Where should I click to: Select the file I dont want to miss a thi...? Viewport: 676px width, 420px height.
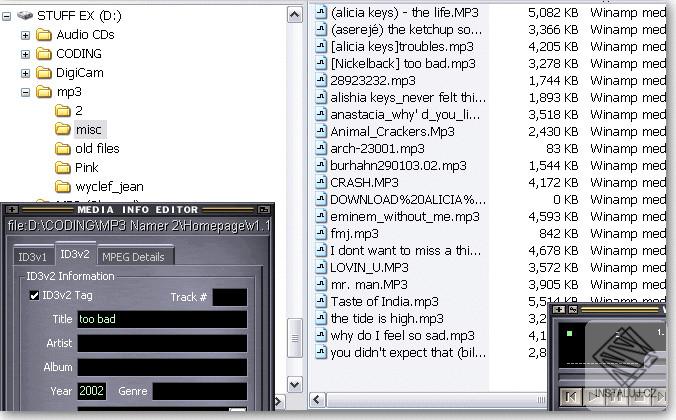(405, 251)
